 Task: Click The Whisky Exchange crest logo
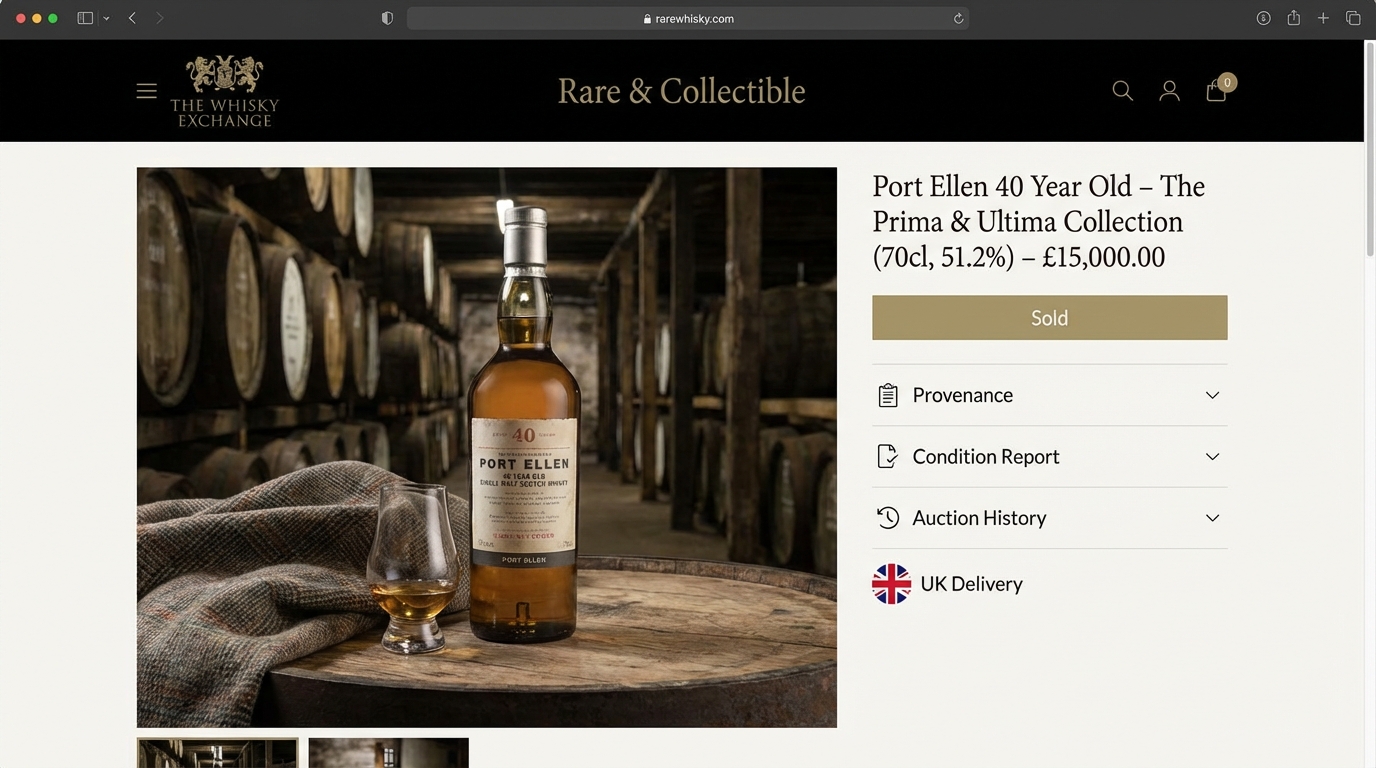click(224, 72)
